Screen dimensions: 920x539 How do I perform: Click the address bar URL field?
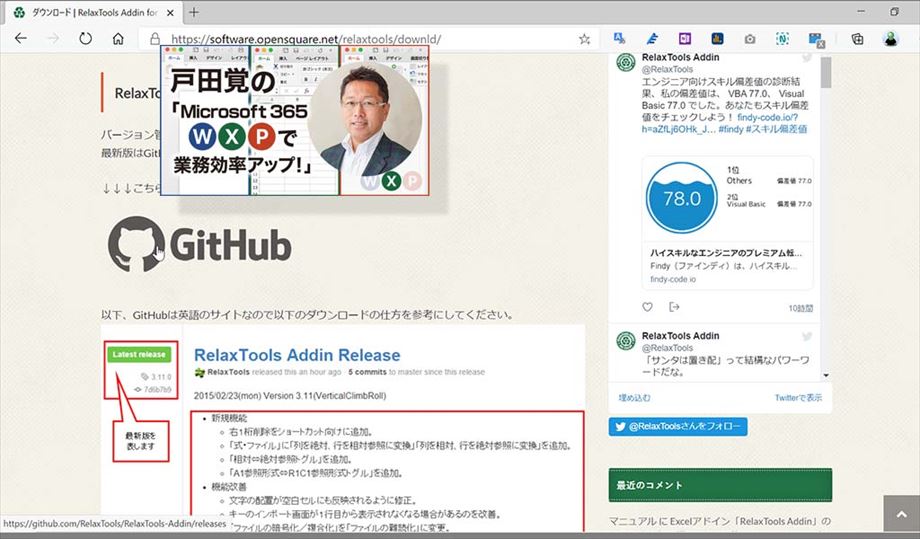tap(370, 39)
